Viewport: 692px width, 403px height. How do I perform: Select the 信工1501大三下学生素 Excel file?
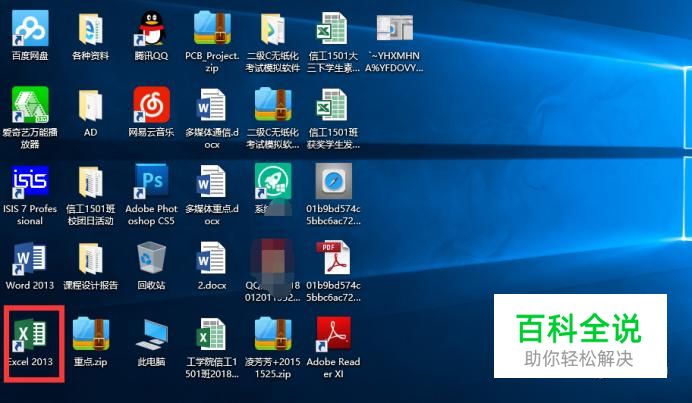(x=333, y=28)
